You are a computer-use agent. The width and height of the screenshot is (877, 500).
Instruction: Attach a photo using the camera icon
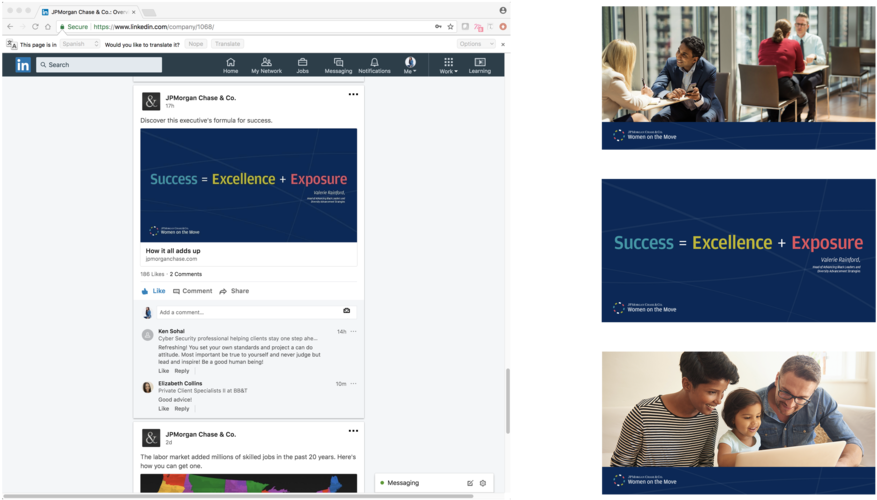point(347,312)
